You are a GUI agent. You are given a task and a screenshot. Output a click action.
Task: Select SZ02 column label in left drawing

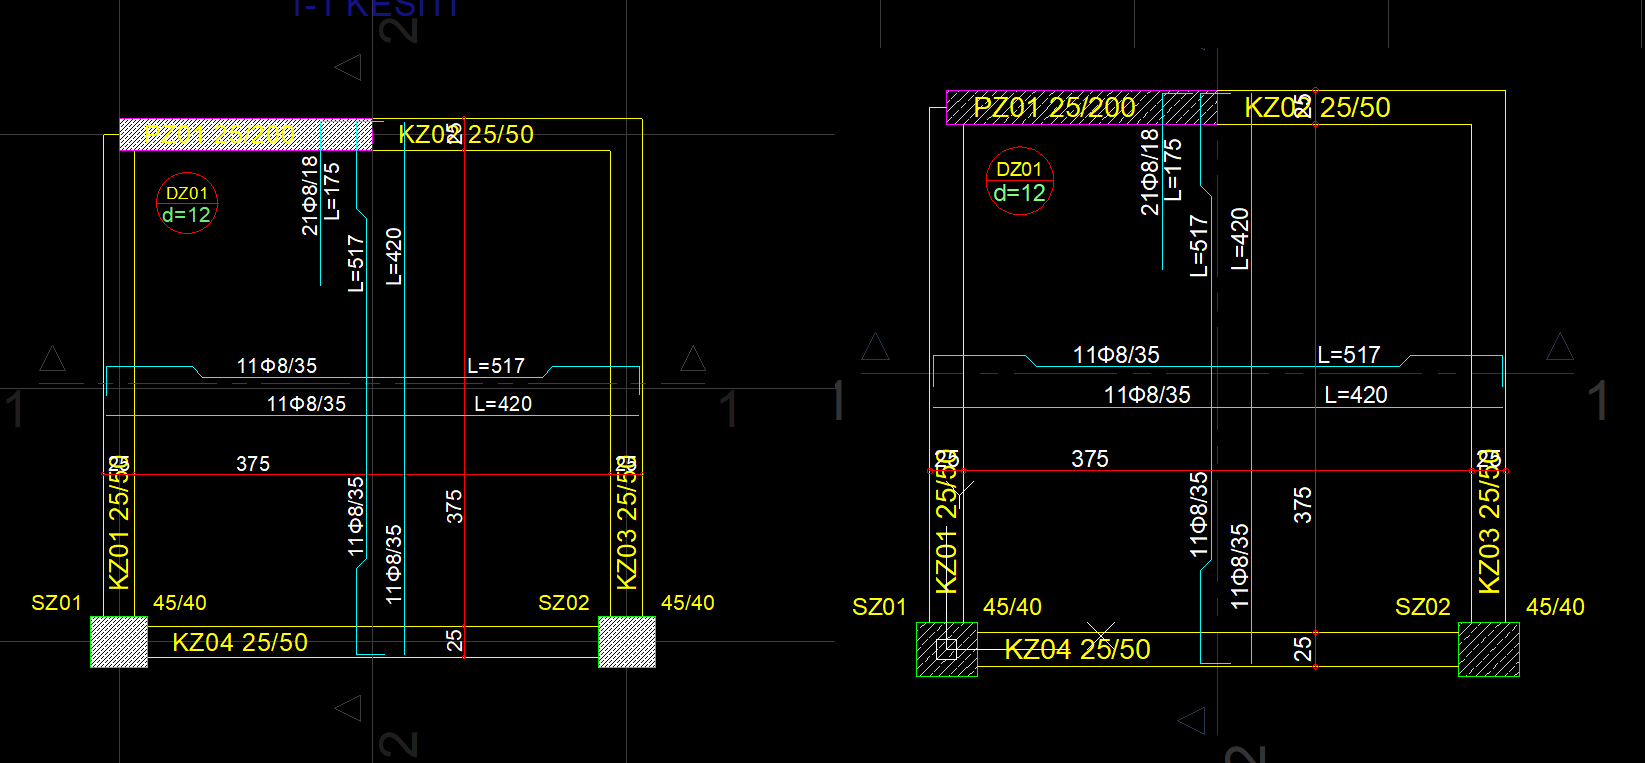[564, 603]
